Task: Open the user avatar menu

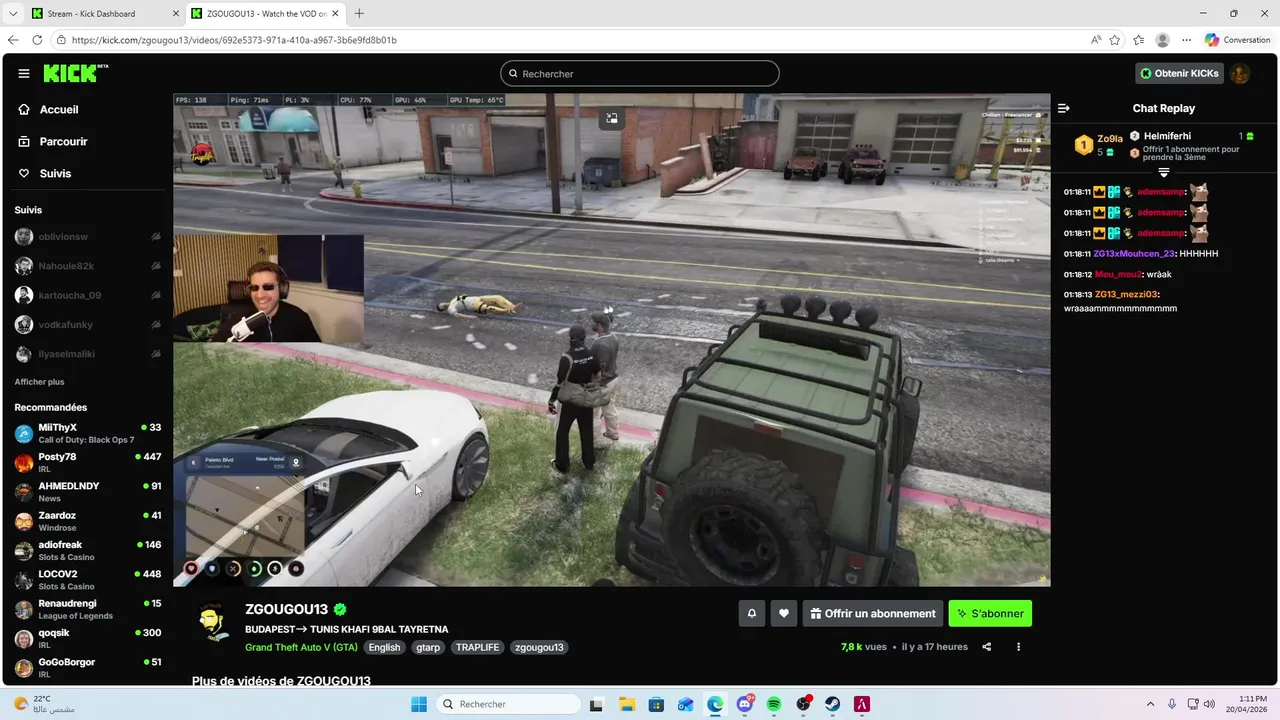Action: [x=1240, y=73]
